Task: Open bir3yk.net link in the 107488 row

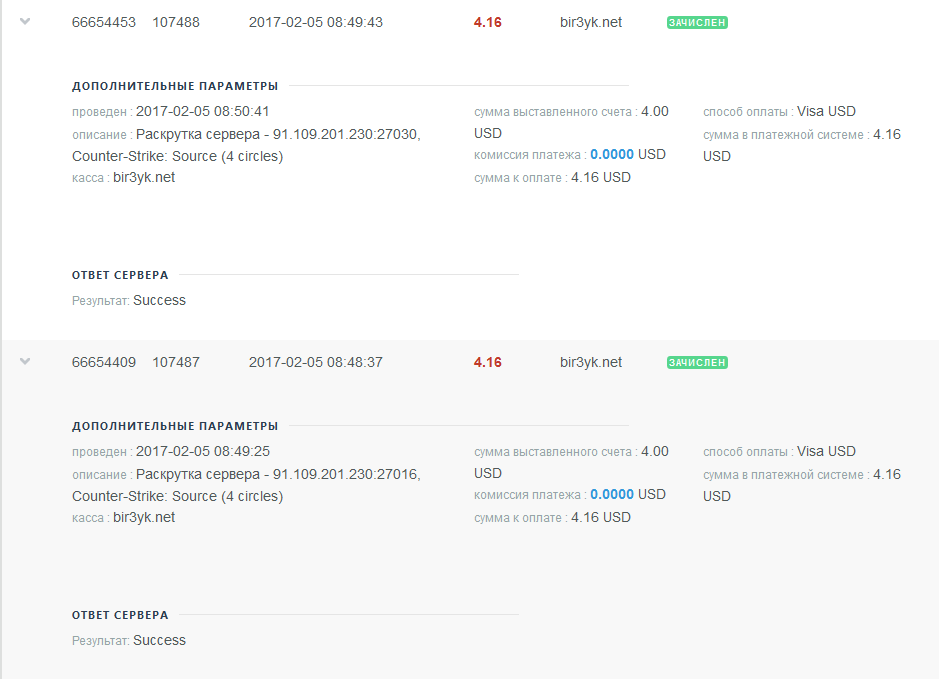Action: pos(591,22)
